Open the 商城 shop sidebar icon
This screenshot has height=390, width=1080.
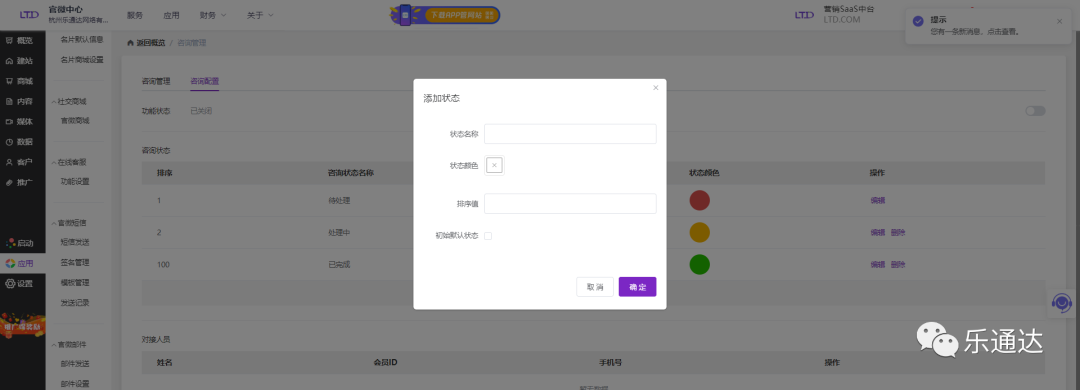point(9,81)
